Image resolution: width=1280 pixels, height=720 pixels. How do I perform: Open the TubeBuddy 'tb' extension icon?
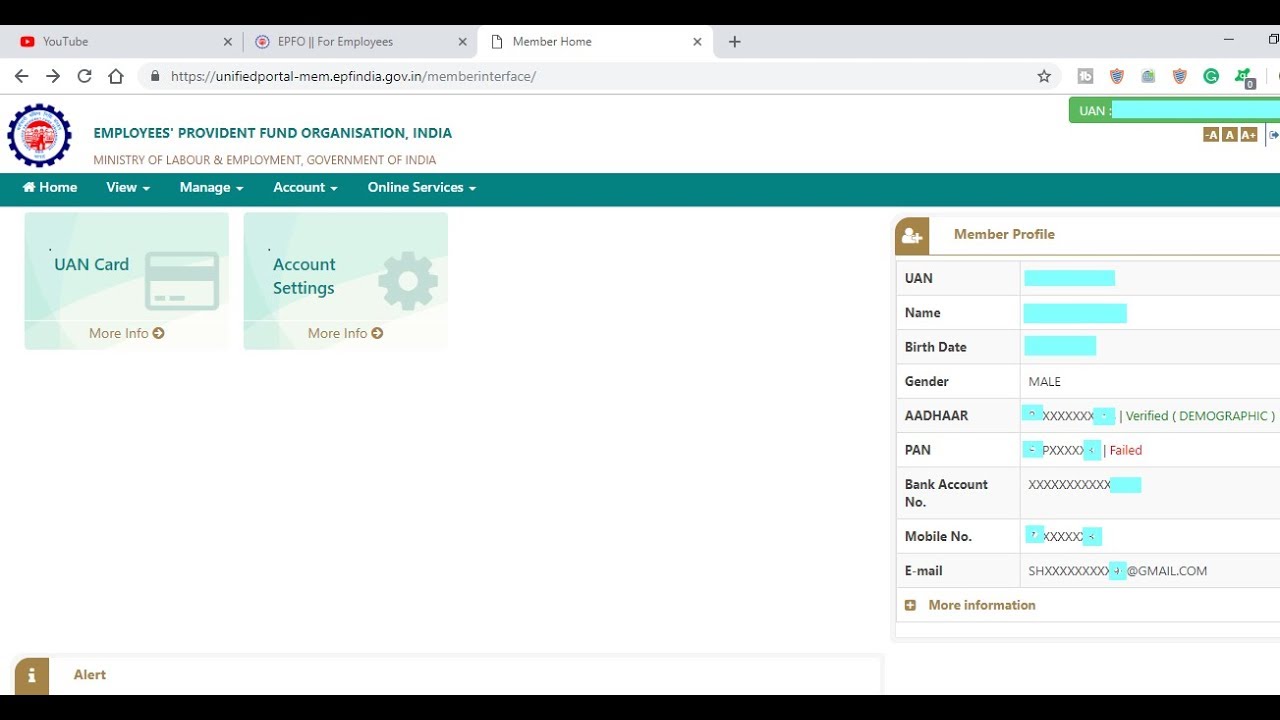1086,76
